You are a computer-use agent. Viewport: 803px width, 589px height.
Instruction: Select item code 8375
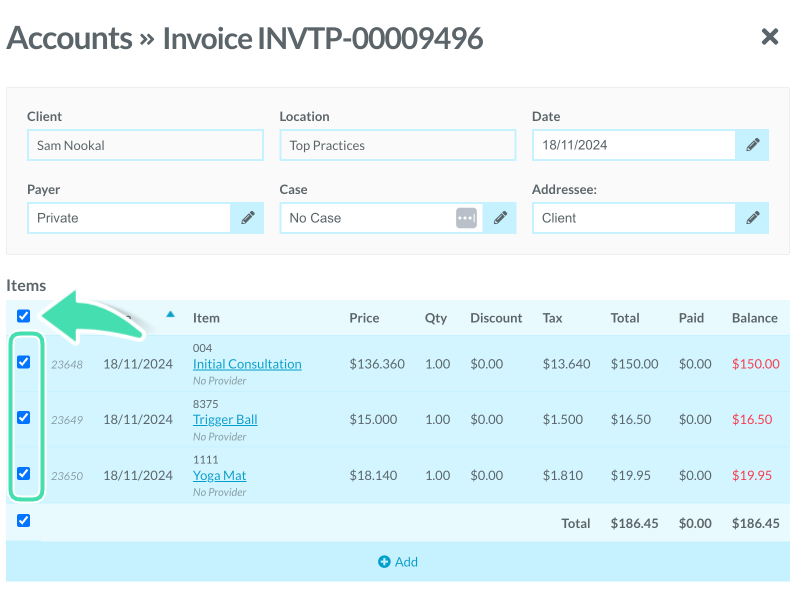coord(205,404)
